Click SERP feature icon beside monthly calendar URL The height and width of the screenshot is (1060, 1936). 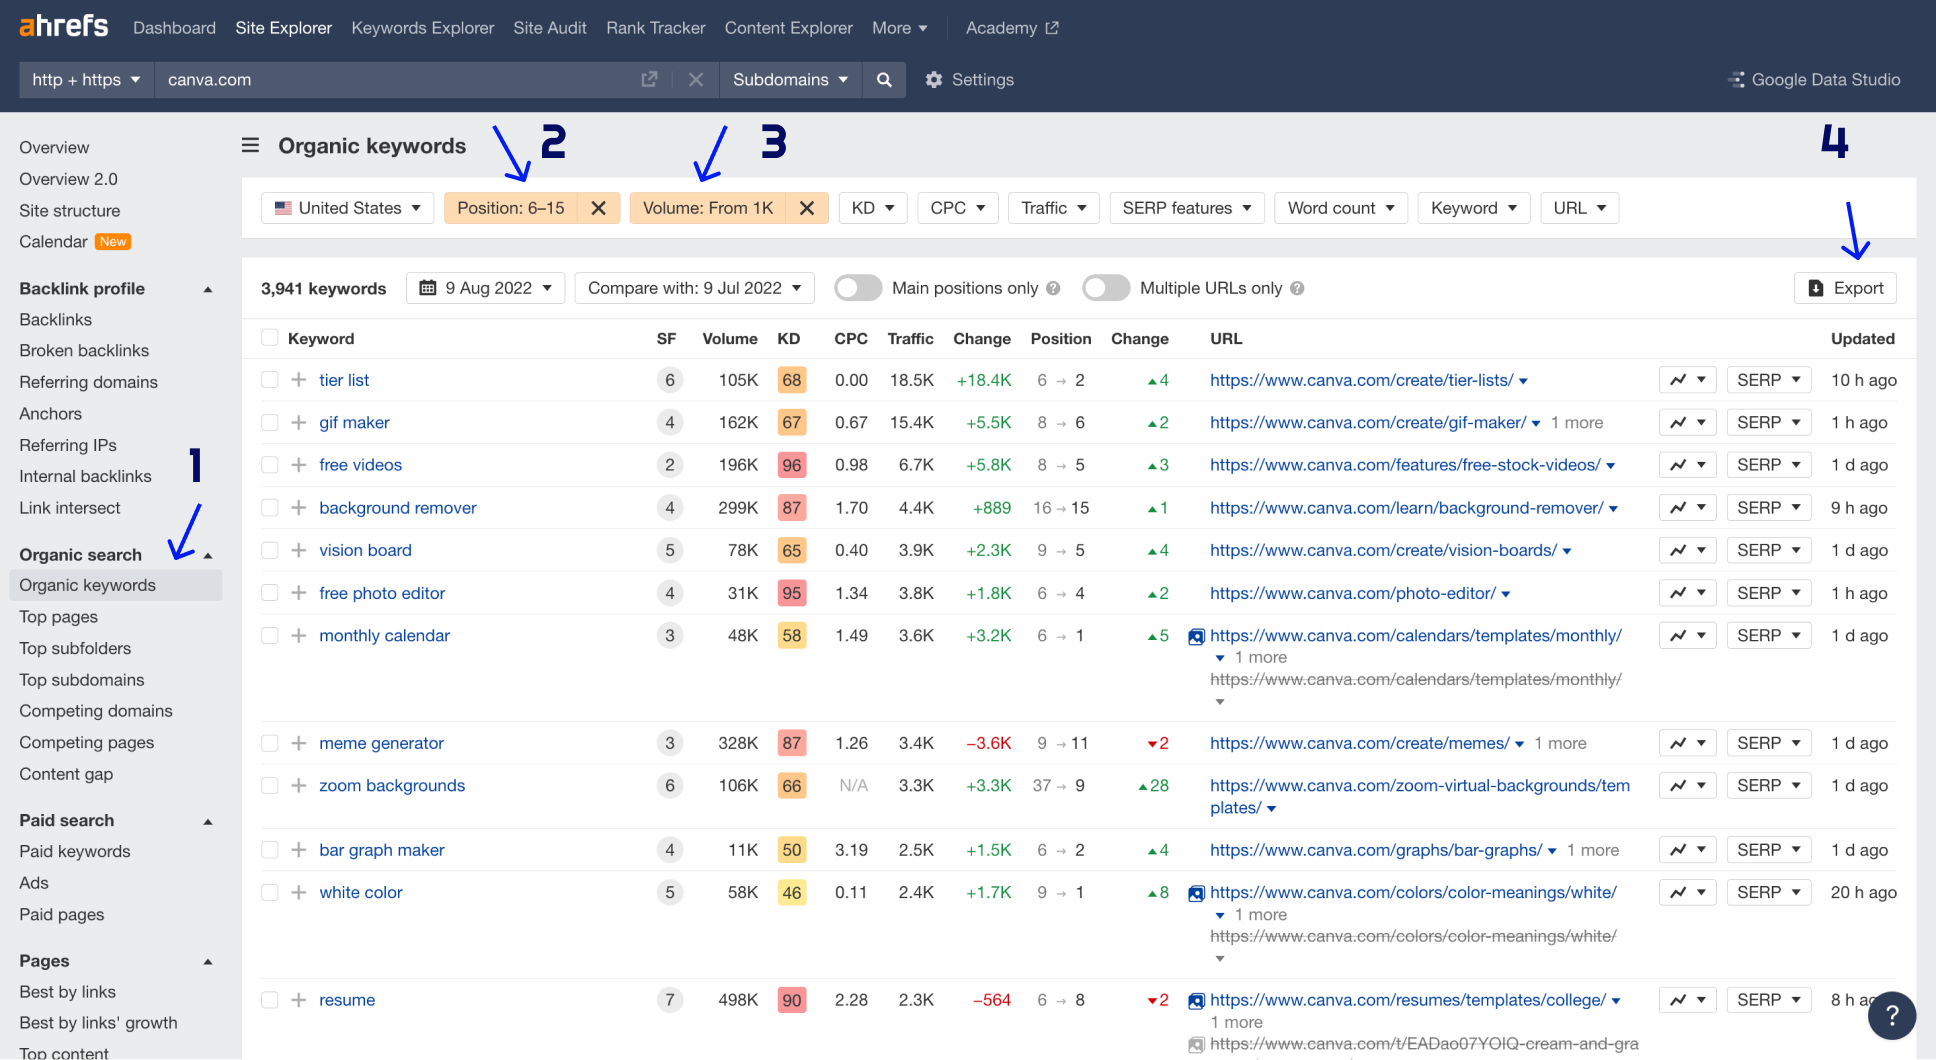(1196, 636)
